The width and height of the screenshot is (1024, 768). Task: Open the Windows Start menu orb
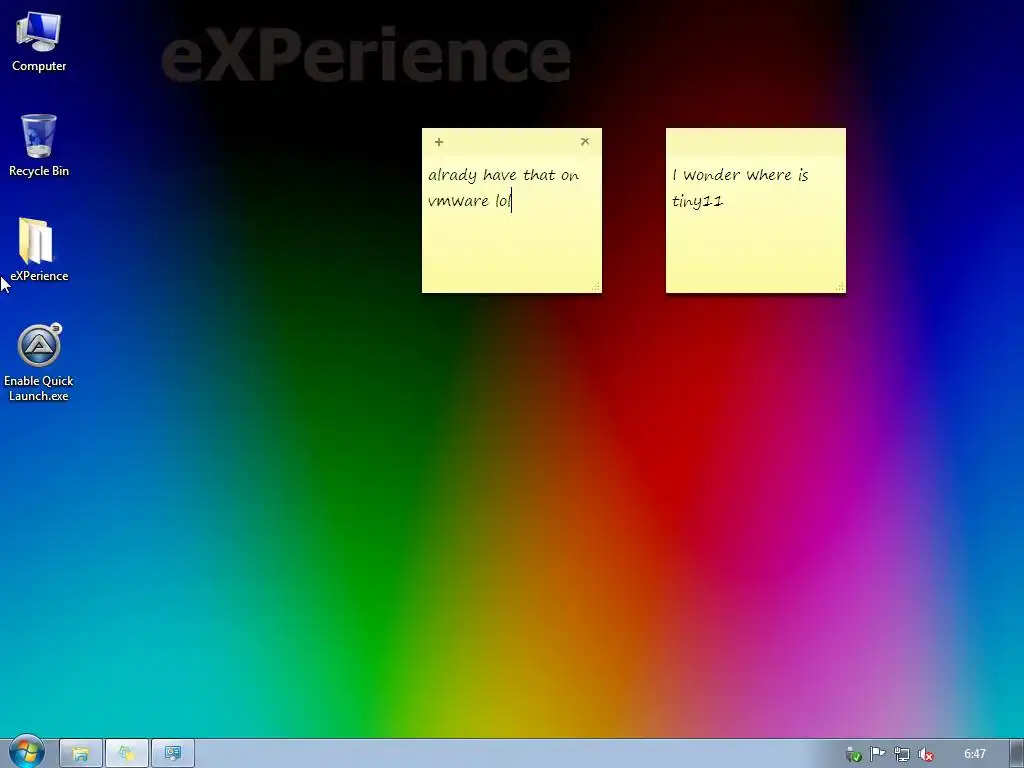tap(27, 752)
